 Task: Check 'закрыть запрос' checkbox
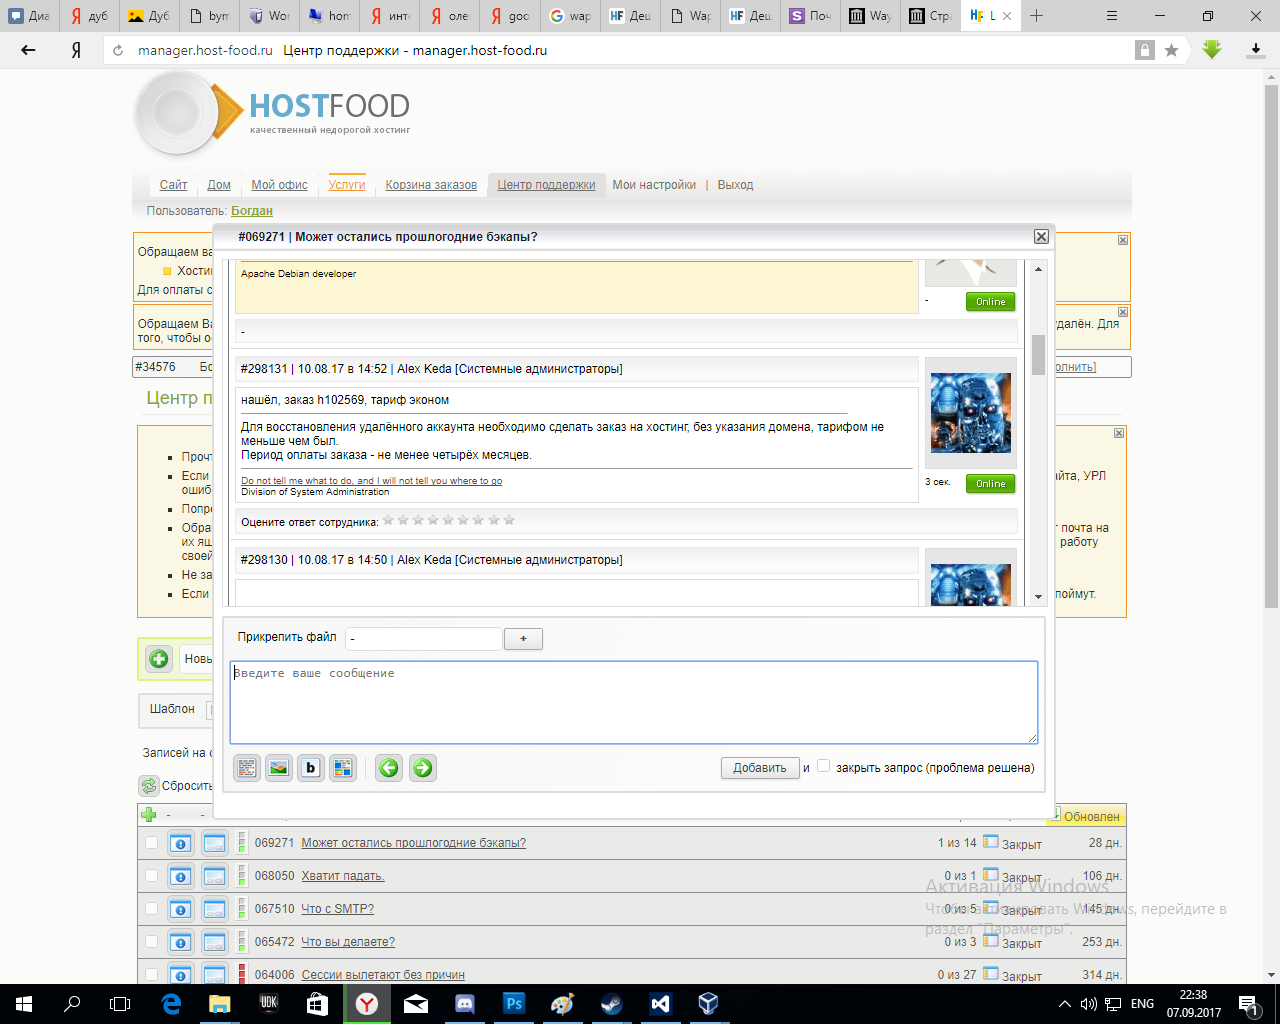(x=824, y=766)
